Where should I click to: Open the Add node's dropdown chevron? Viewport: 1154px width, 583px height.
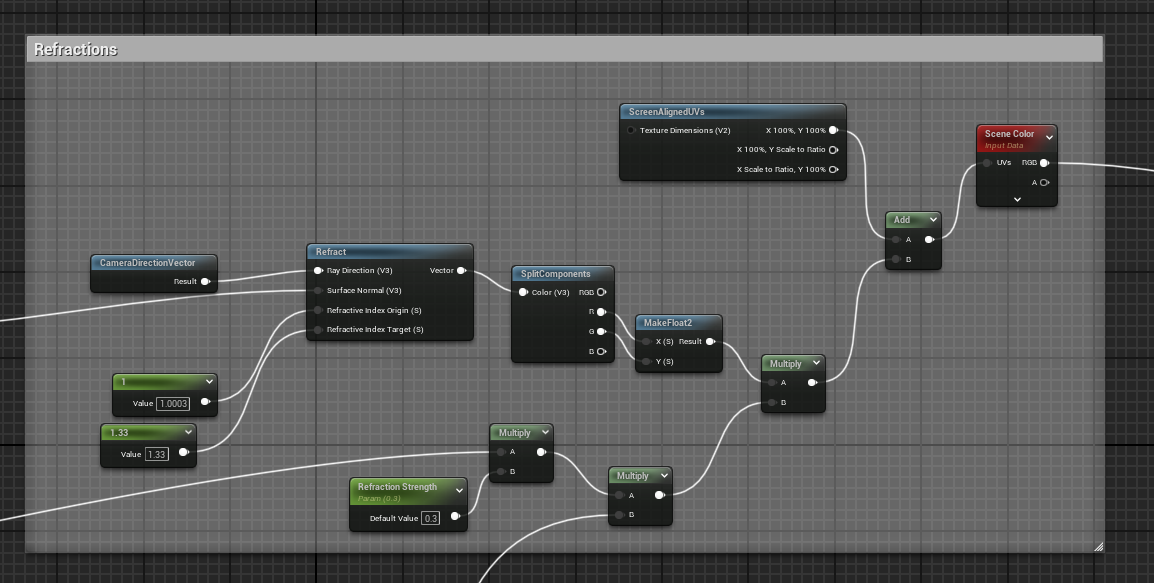pyautogui.click(x=932, y=220)
